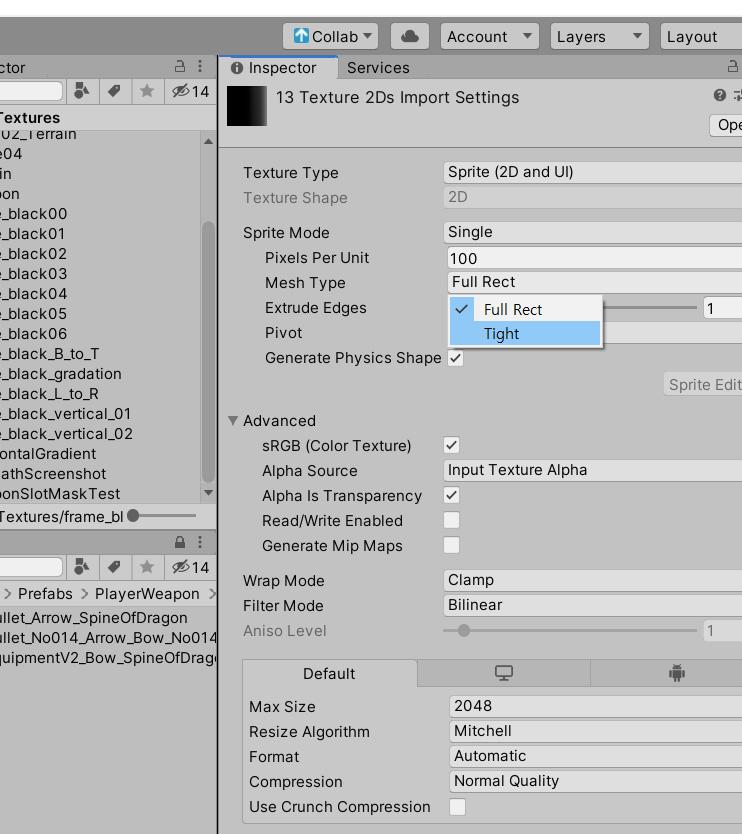
Task: Select the standalone desktop platform tab
Action: (x=504, y=673)
